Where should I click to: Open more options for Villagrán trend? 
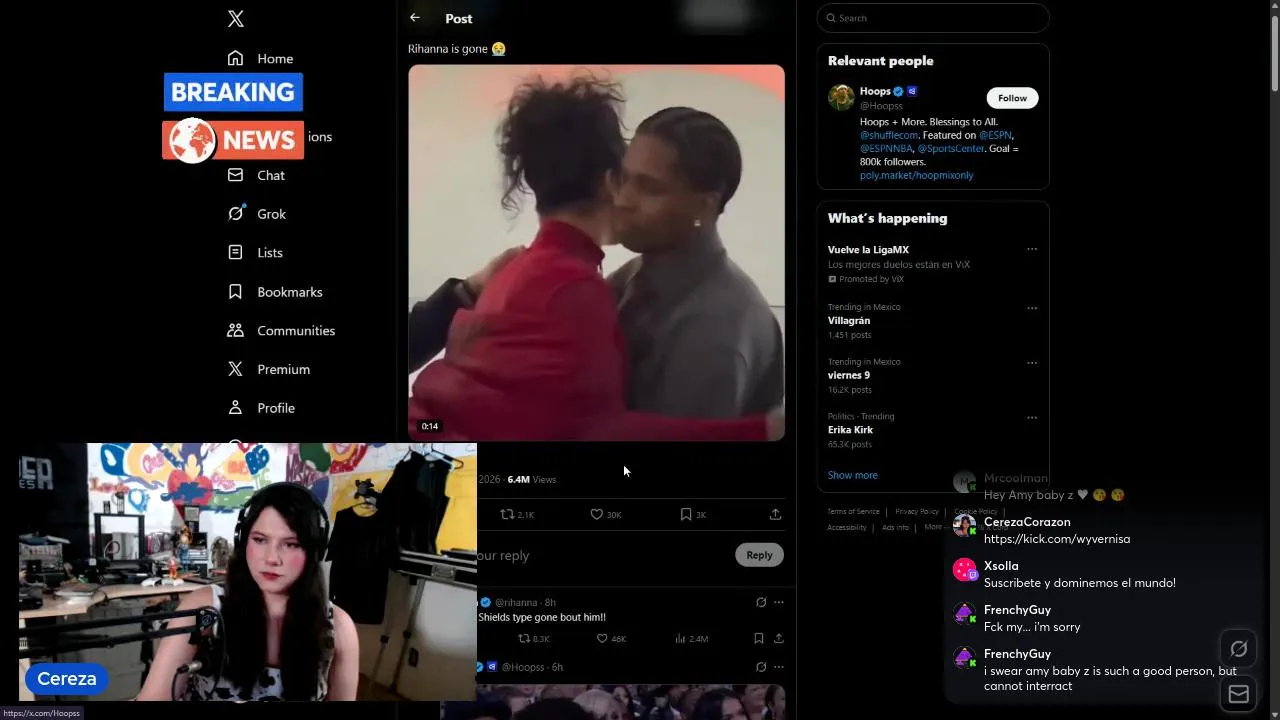[x=1032, y=308]
